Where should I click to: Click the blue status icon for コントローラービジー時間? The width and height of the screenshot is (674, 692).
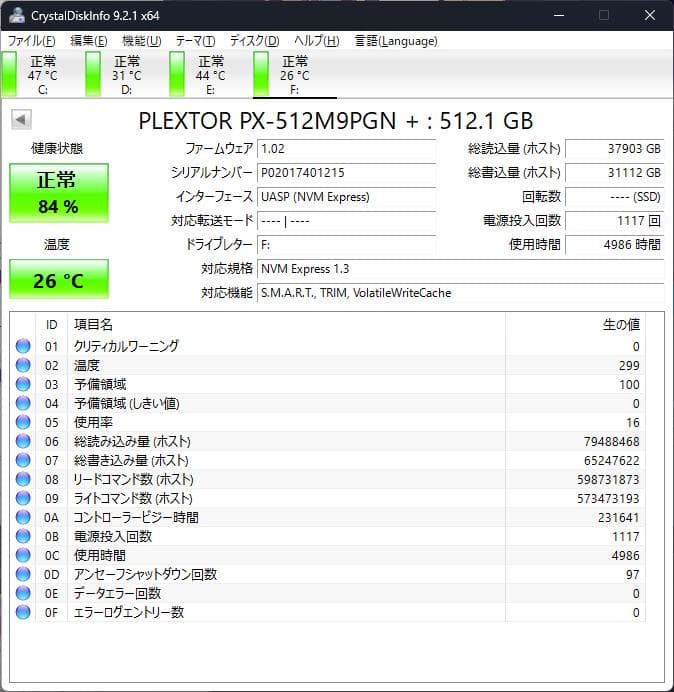pos(23,517)
